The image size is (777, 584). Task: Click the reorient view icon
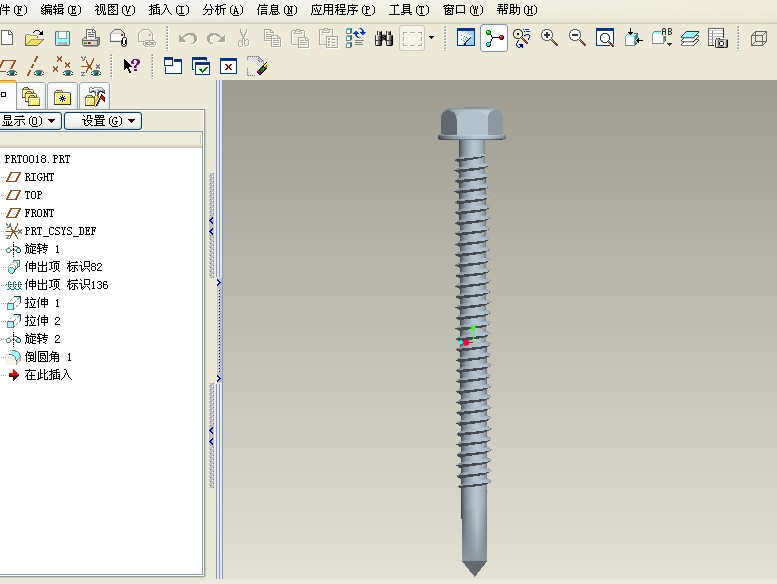click(x=633, y=38)
